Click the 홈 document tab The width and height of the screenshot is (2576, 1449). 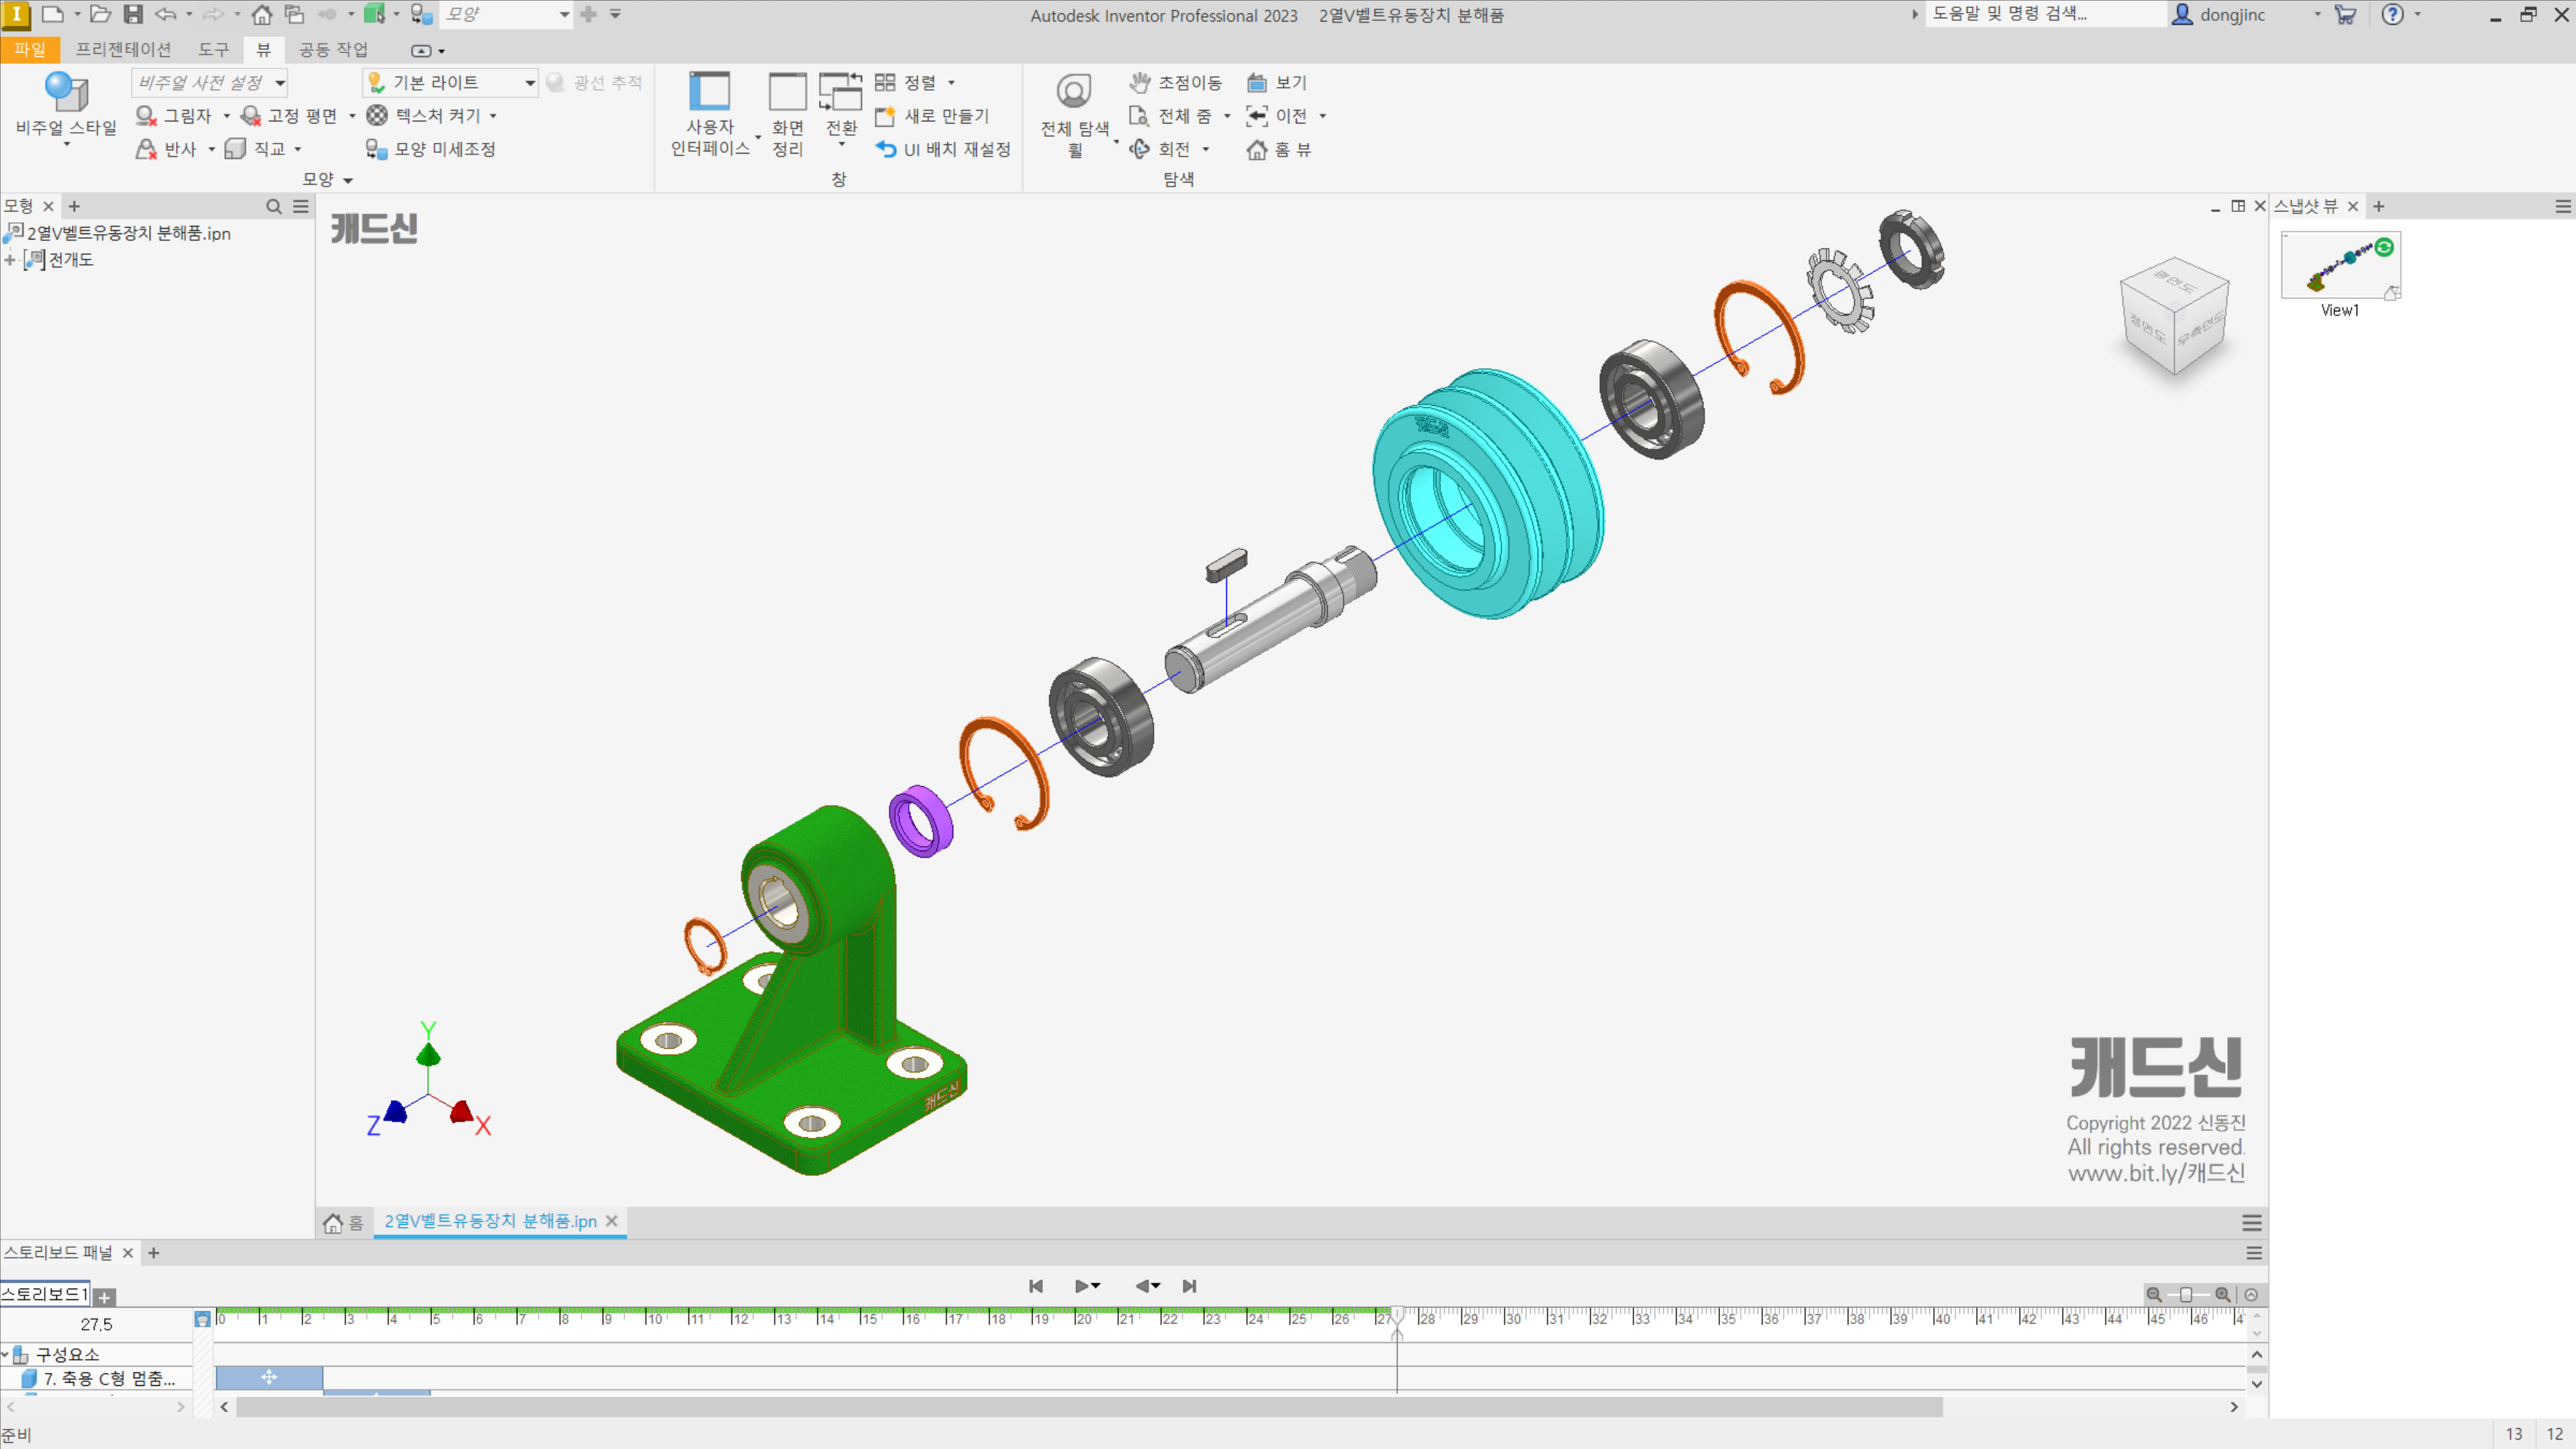pos(344,1222)
